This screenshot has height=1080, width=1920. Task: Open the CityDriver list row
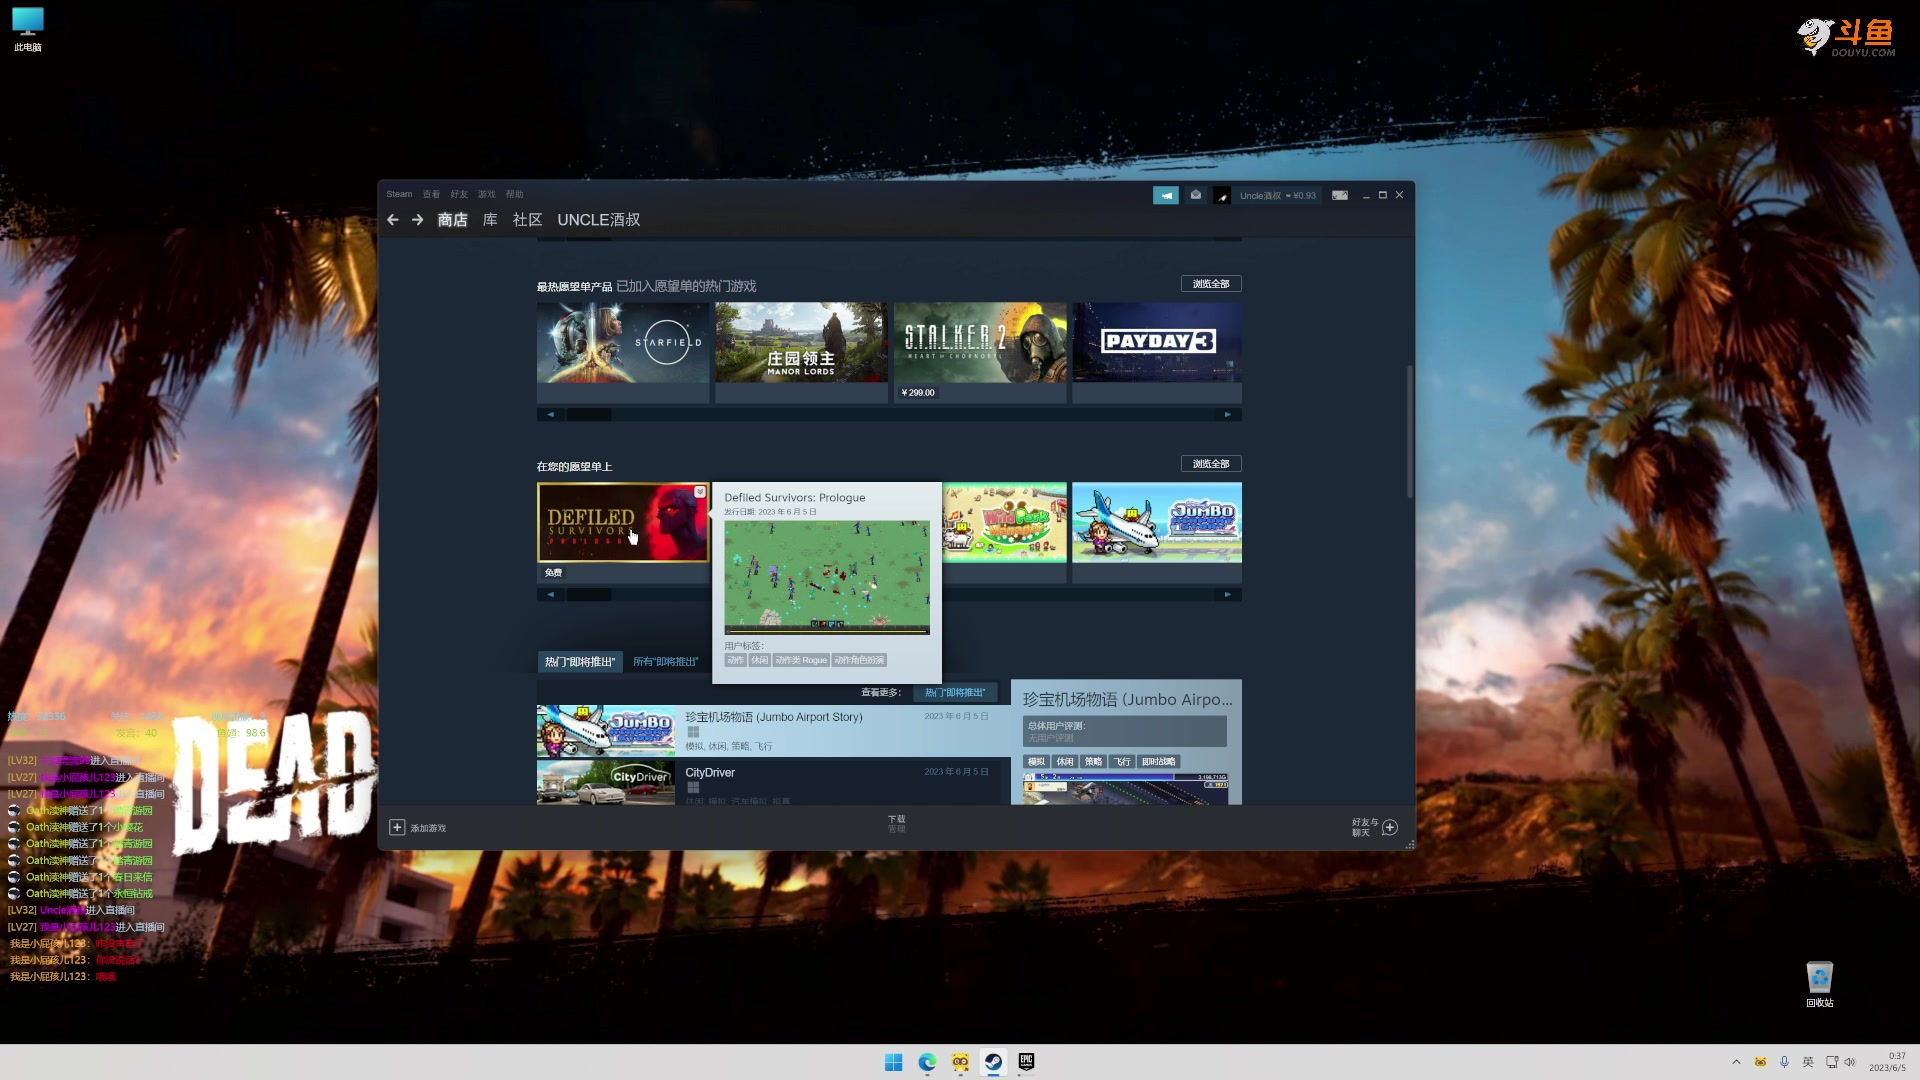(x=768, y=783)
